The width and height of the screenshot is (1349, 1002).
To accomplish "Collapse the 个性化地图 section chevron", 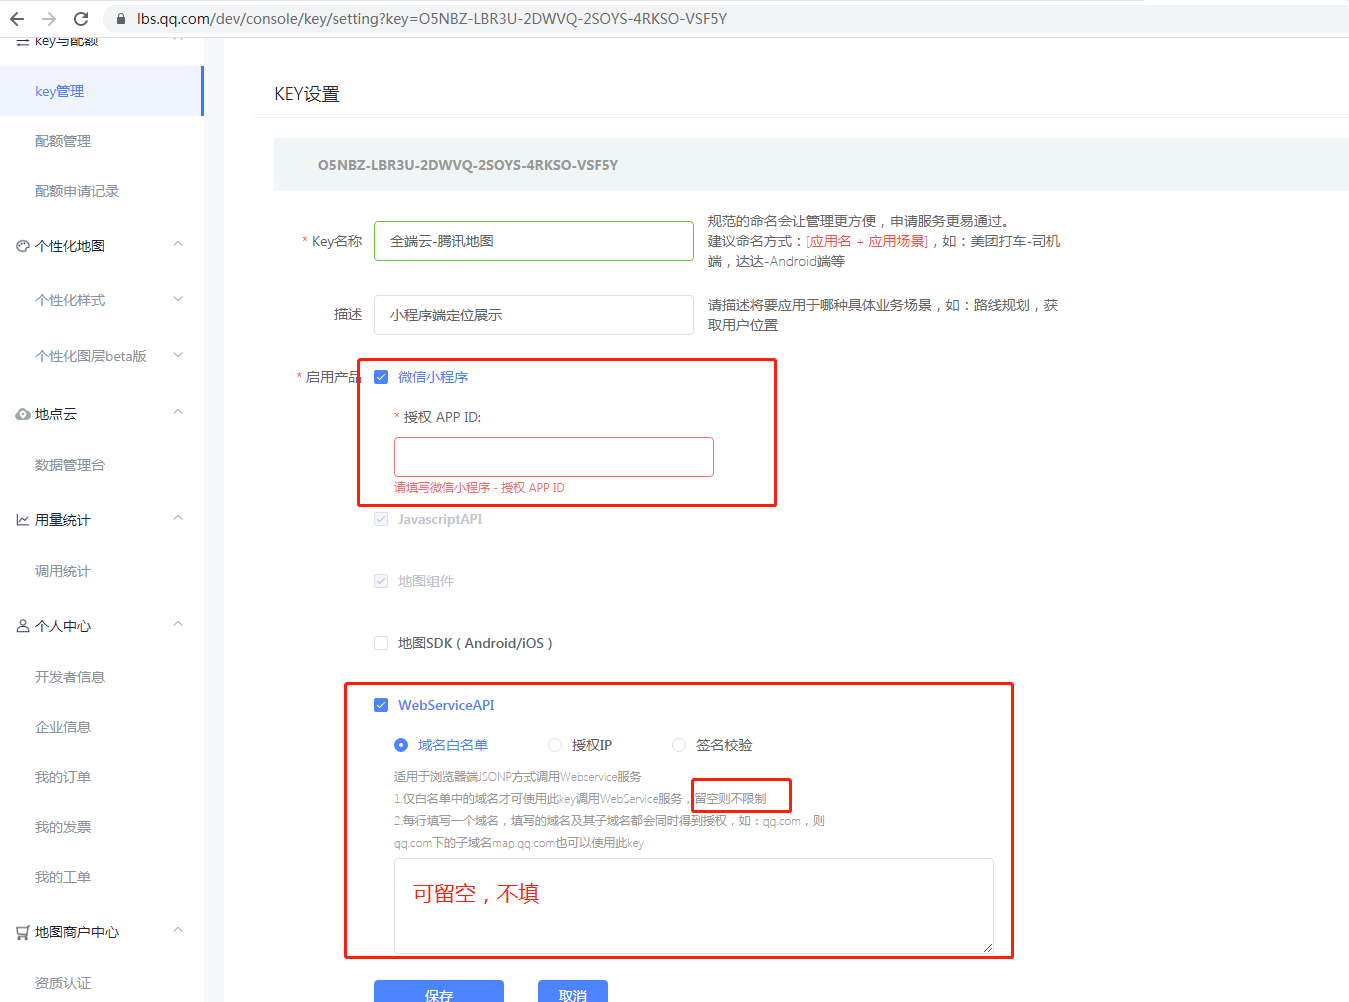I will pos(178,244).
